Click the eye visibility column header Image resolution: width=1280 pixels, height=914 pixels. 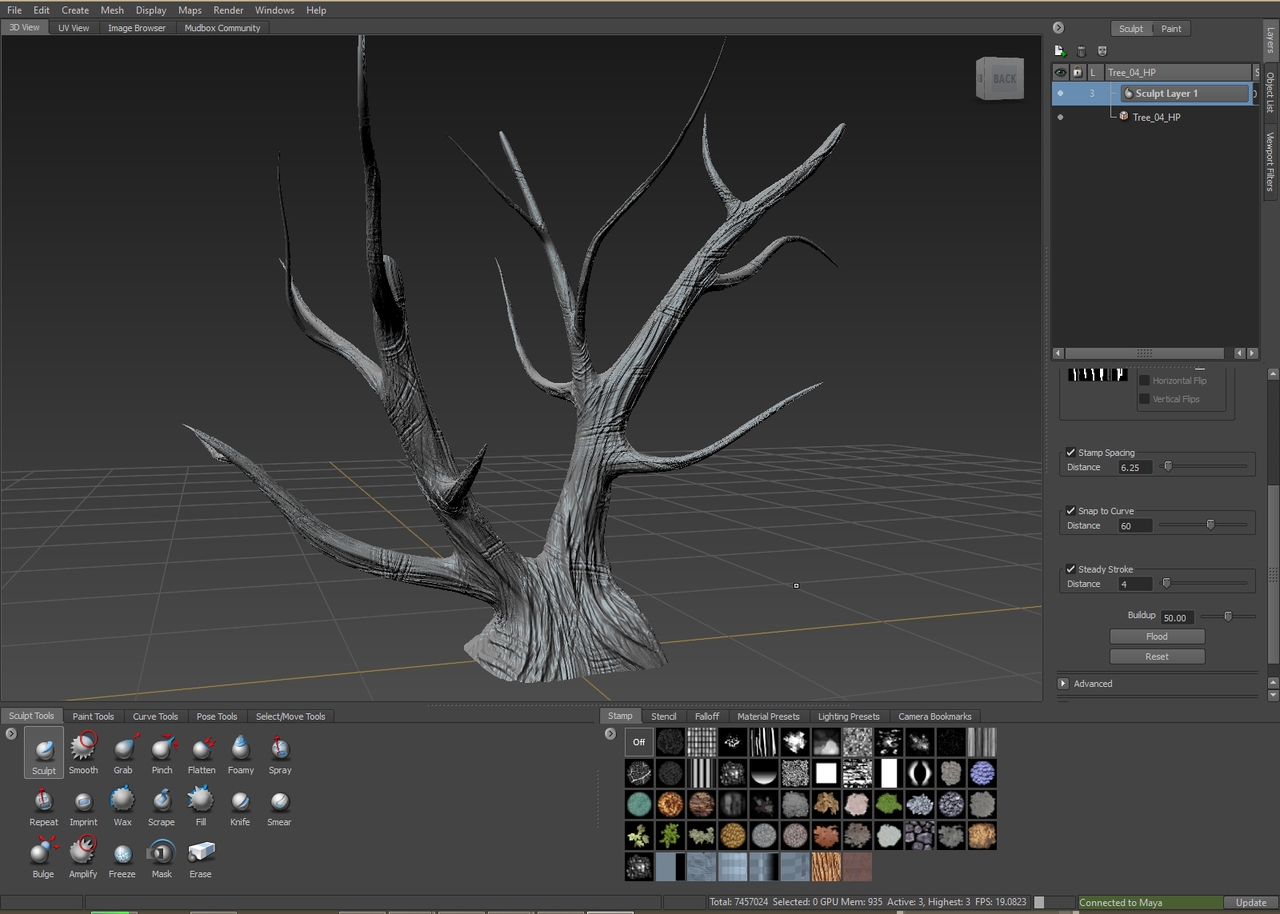point(1060,72)
